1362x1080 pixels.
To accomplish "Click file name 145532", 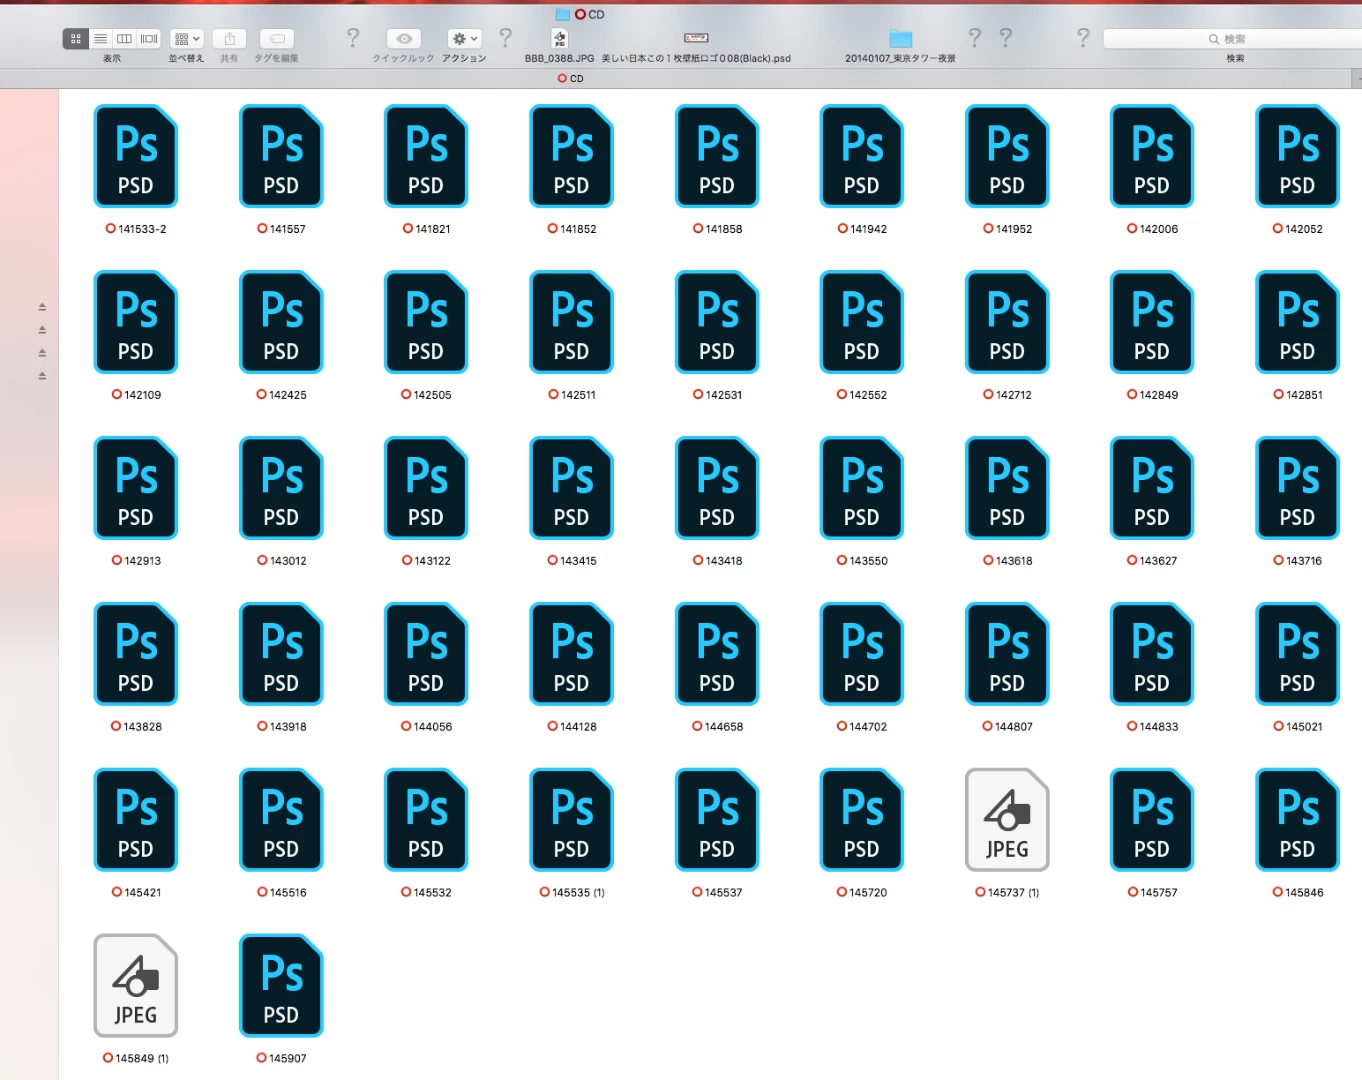I will coord(433,892).
